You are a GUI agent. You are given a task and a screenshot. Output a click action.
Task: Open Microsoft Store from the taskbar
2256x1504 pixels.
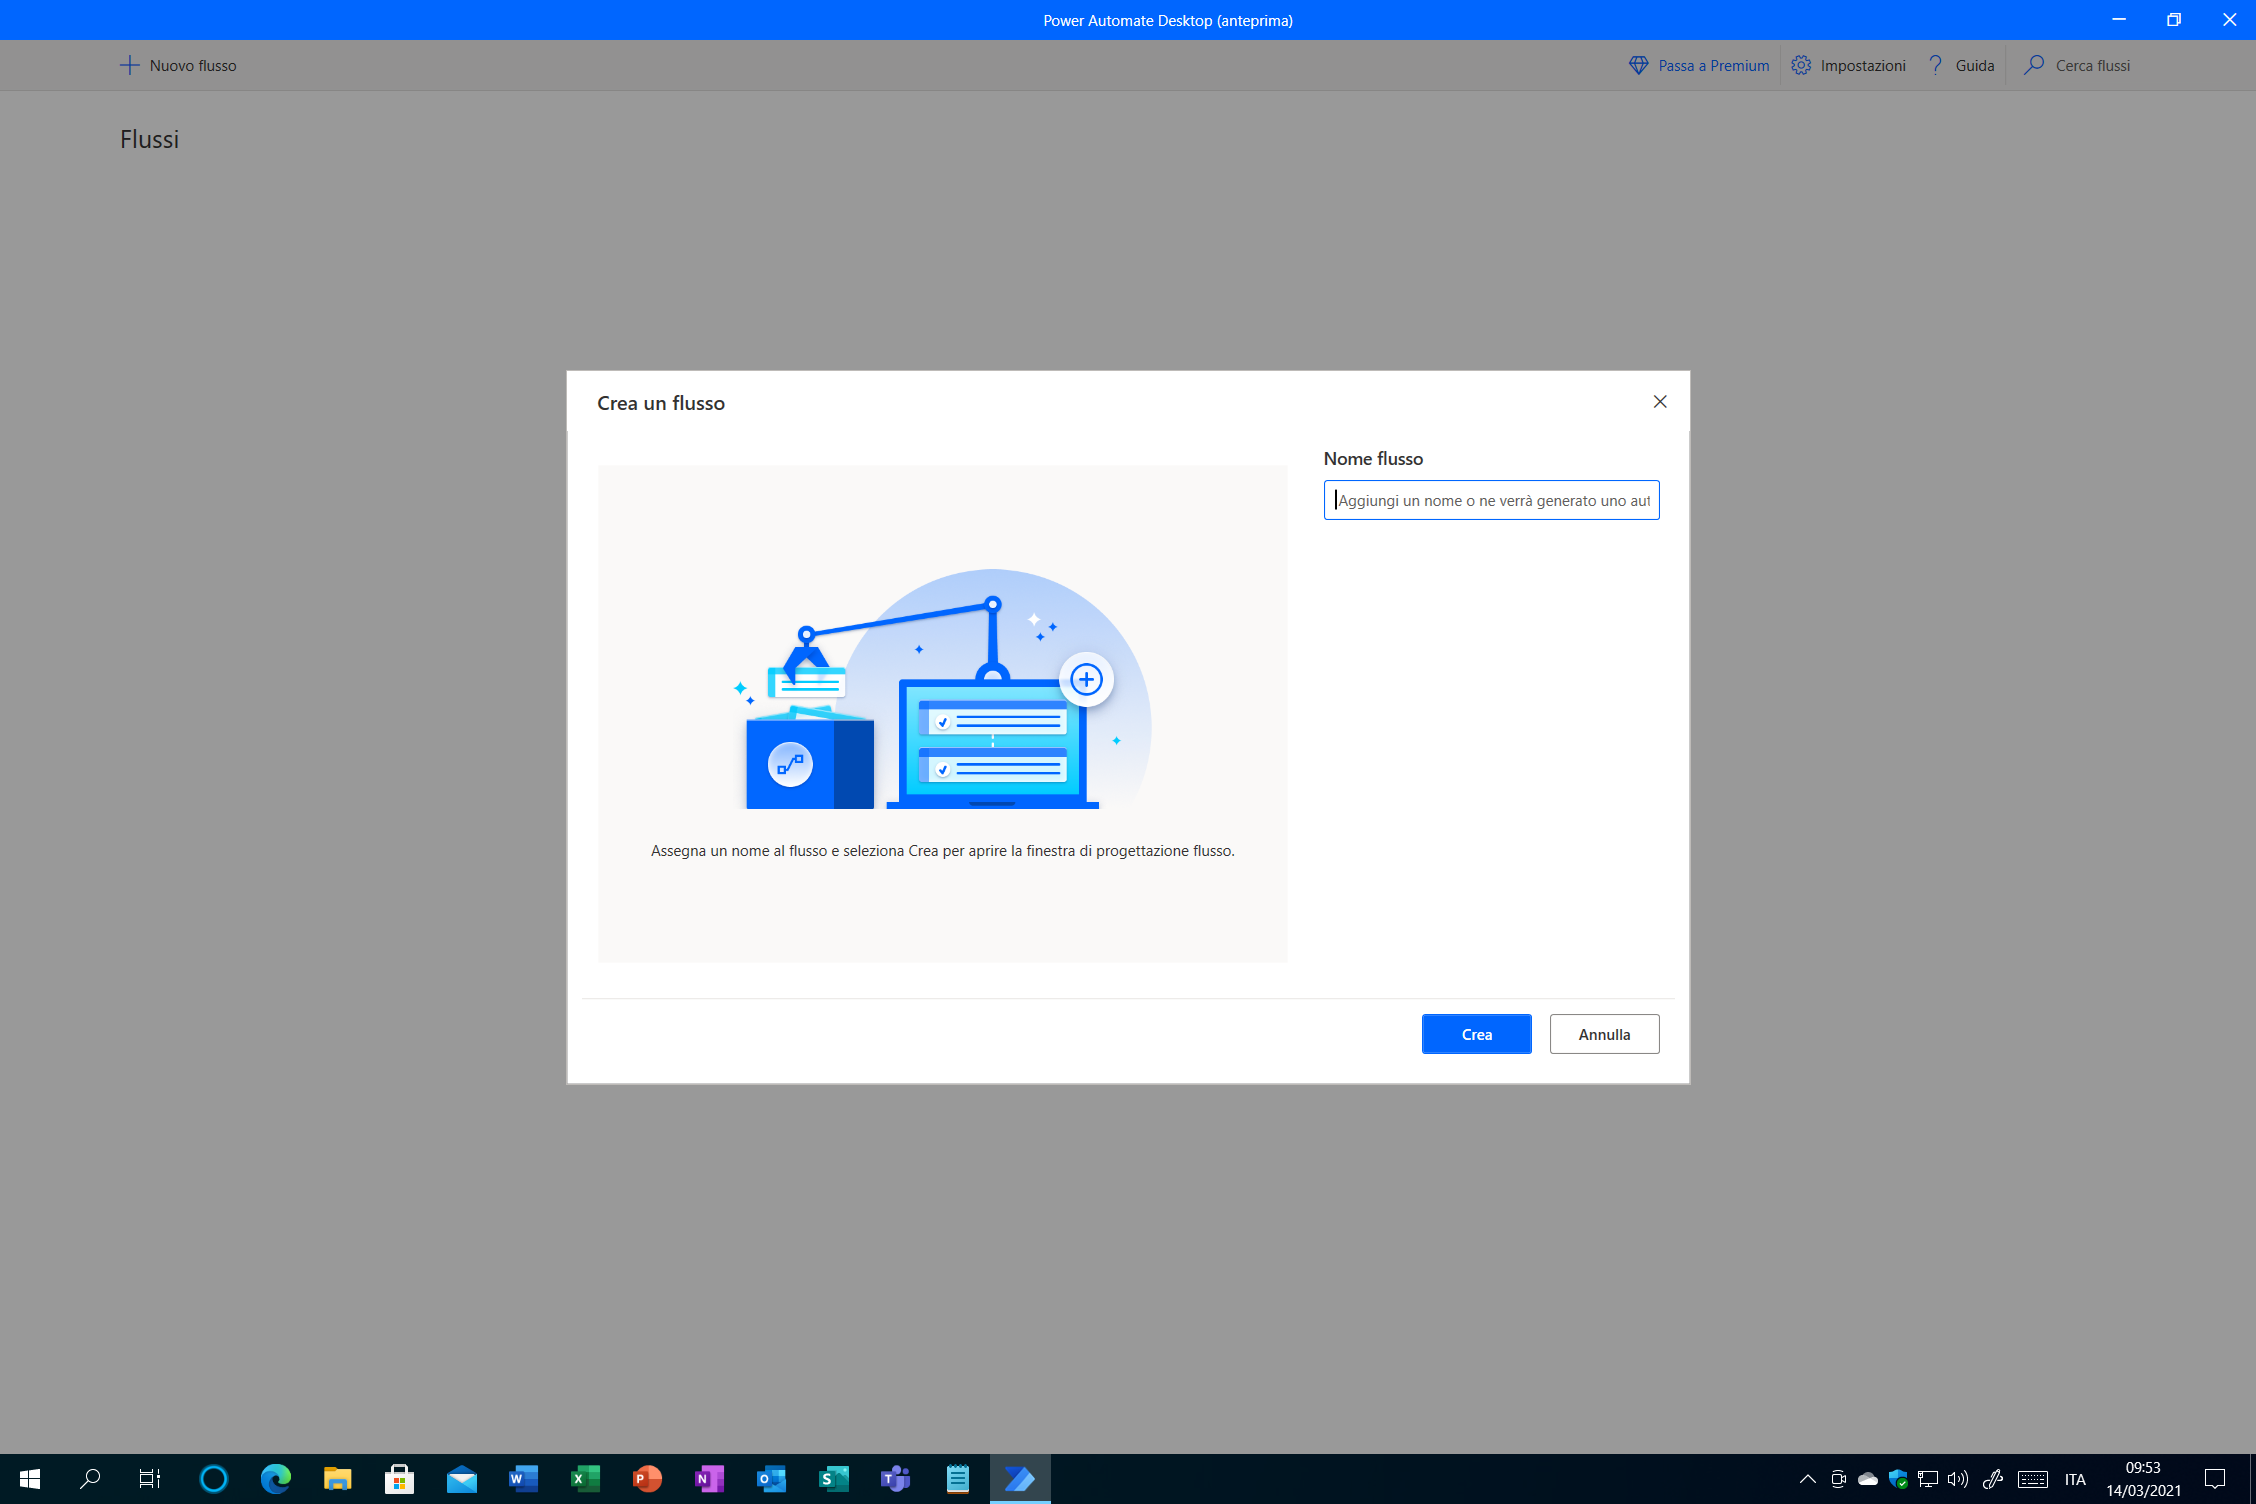(x=400, y=1479)
